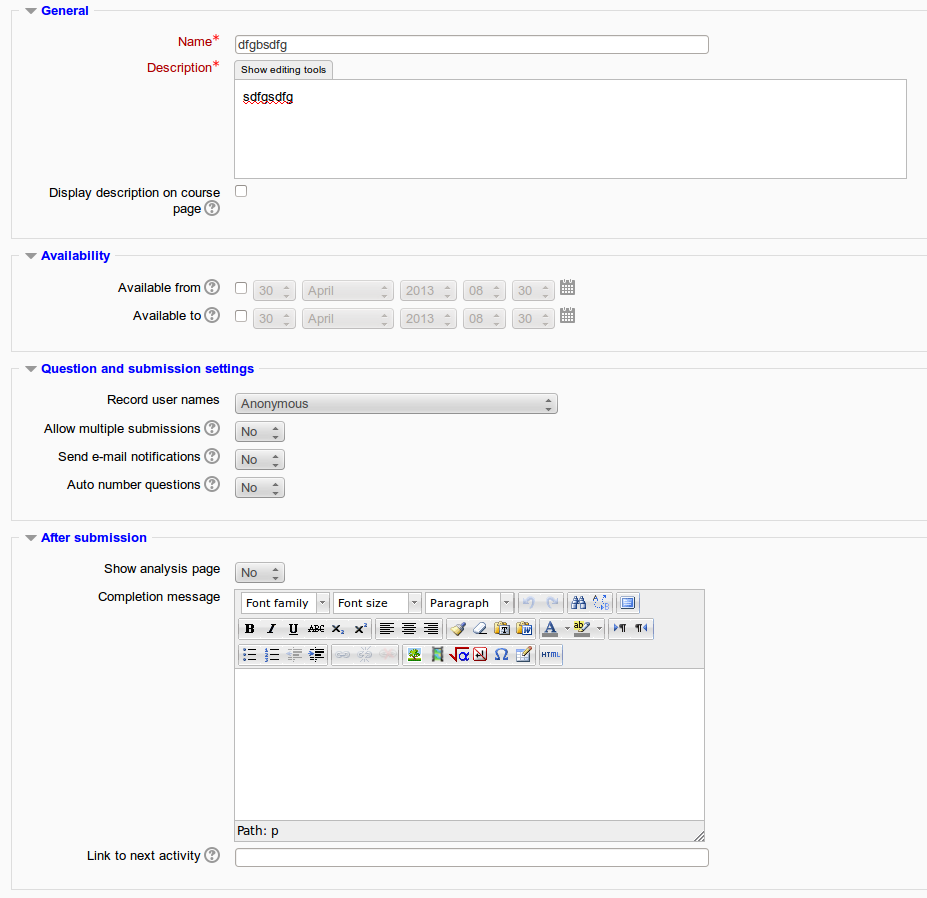
Task: Open help for Display description on course page
Action: click(212, 208)
